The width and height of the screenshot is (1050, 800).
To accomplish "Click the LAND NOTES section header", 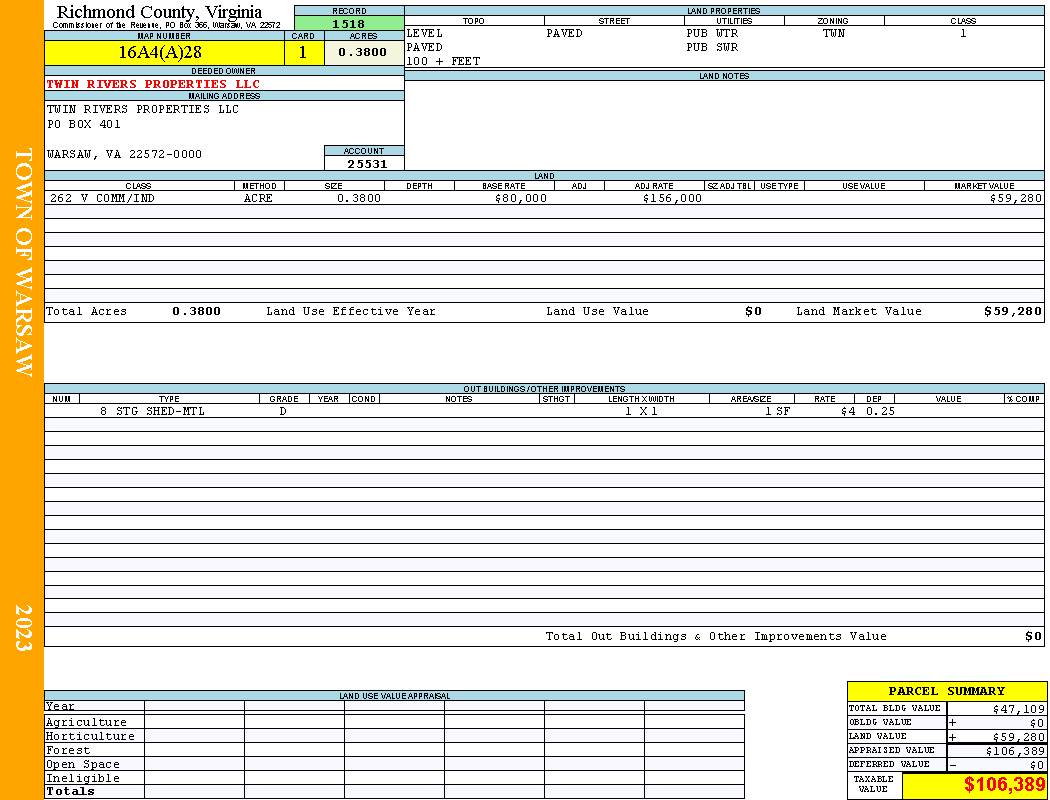I will click(x=724, y=76).
